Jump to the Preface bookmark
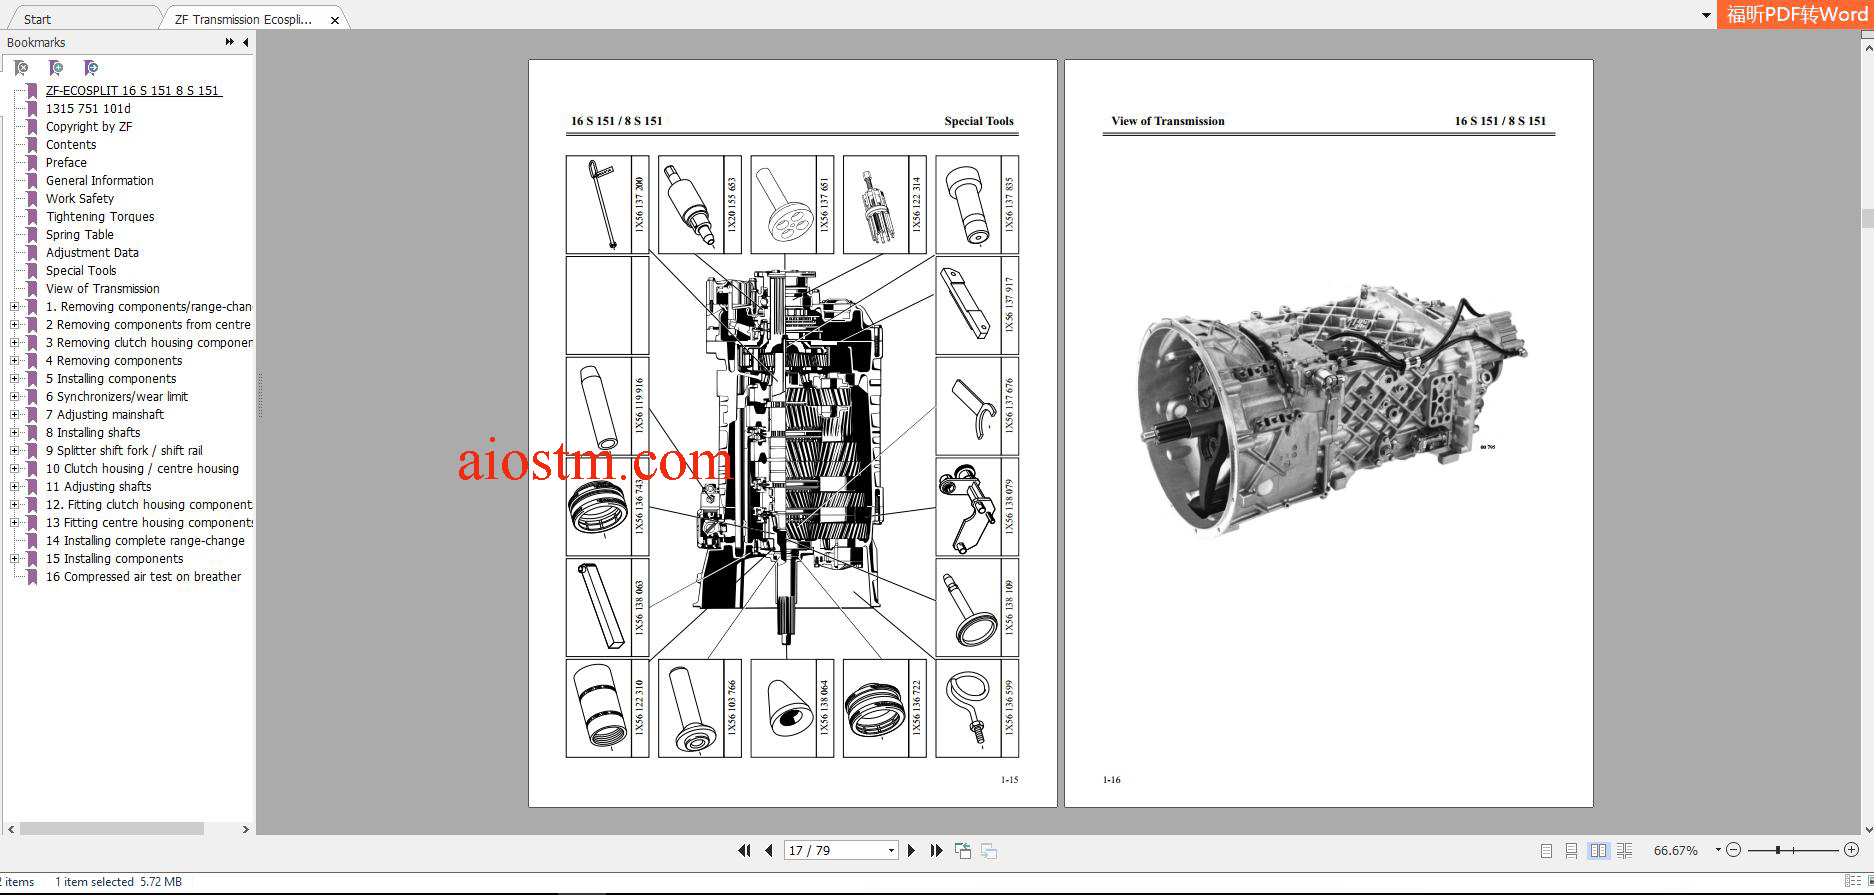Image resolution: width=1874 pixels, height=895 pixels. point(66,163)
